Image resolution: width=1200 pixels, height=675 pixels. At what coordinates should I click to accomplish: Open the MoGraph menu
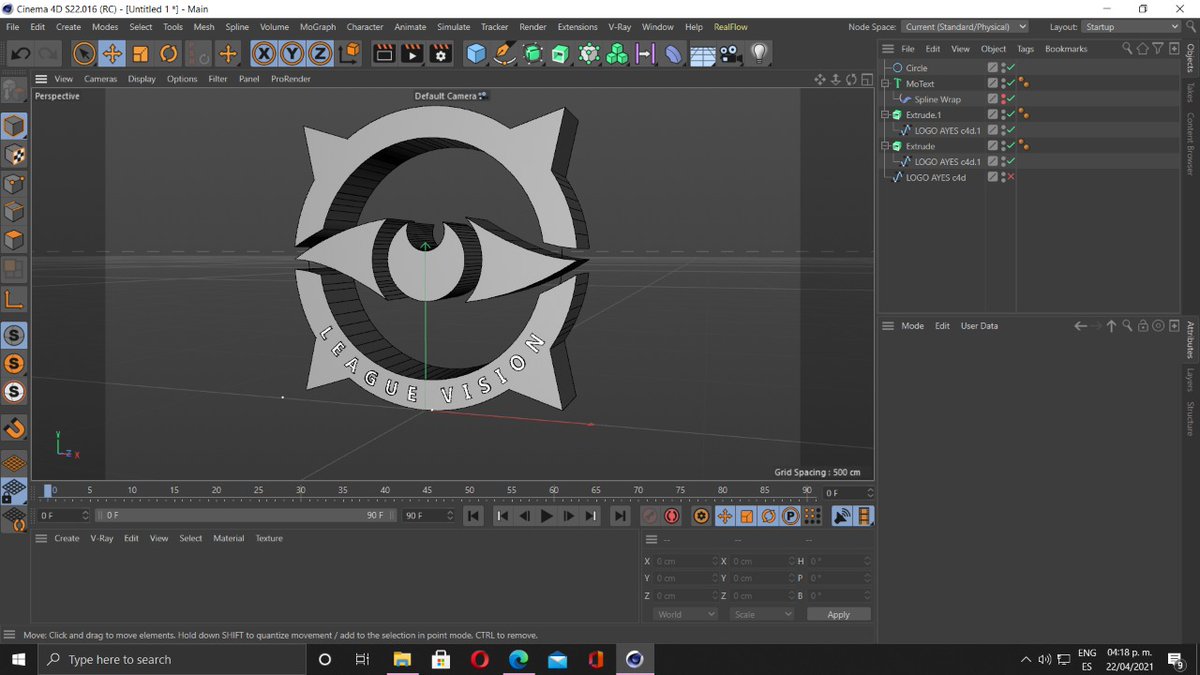click(318, 27)
